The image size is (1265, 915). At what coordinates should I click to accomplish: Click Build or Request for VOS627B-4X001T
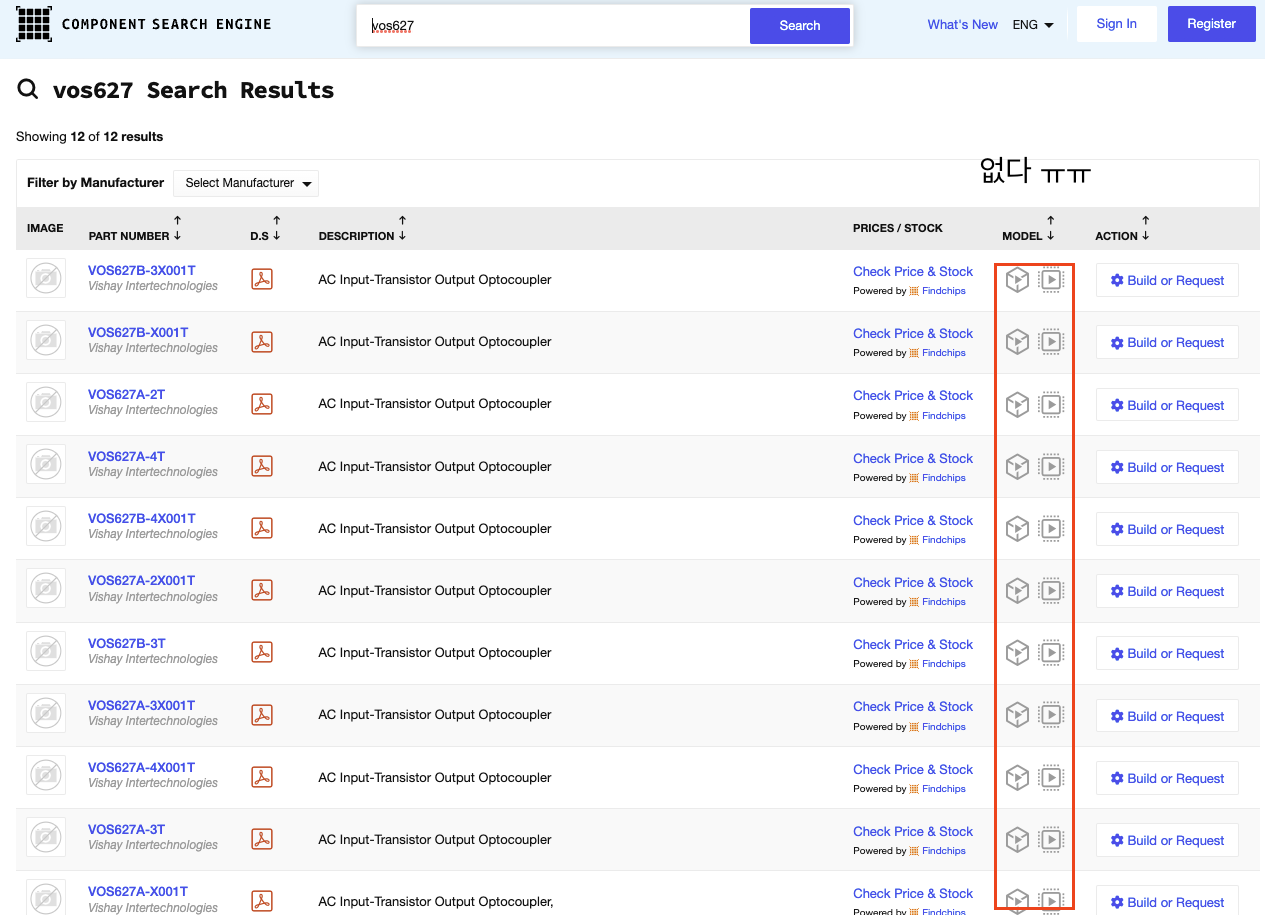click(1167, 529)
